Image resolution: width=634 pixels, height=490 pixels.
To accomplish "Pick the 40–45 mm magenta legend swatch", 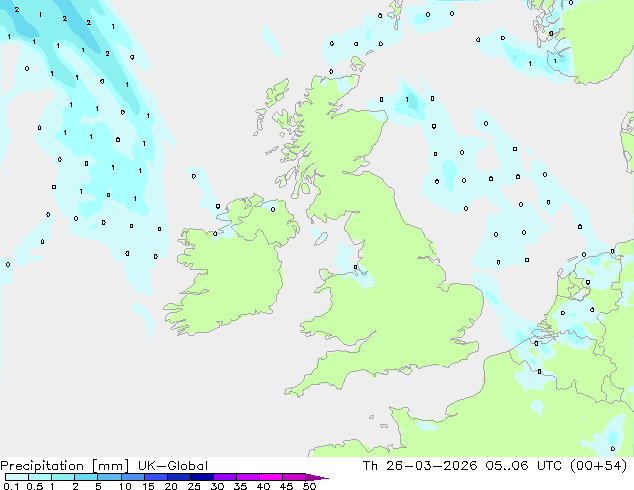I will pyautogui.click(x=271, y=477).
